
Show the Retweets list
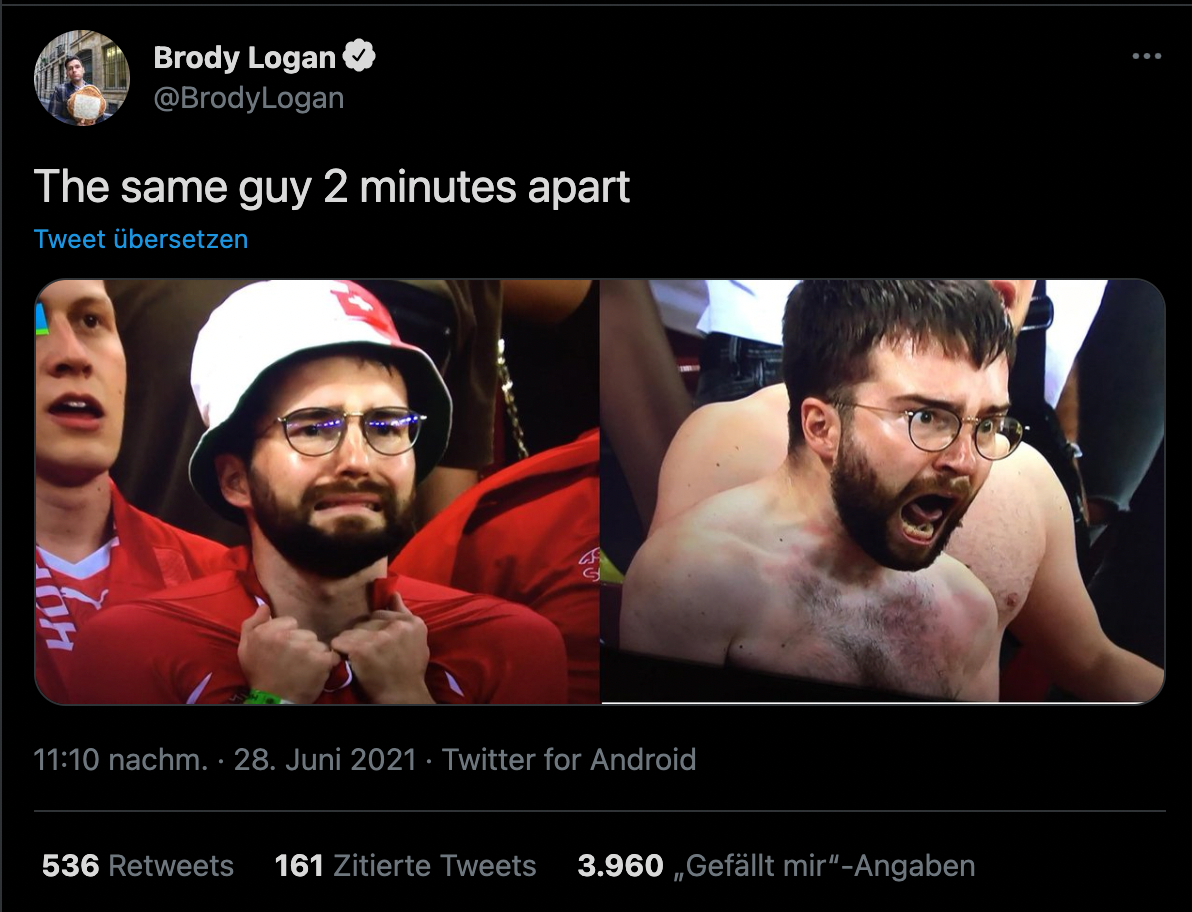coord(138,866)
